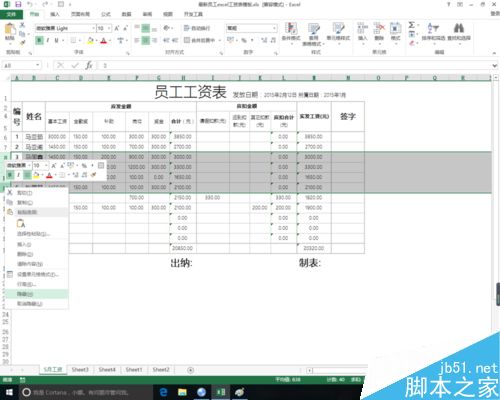The width and height of the screenshot is (500, 400).
Task: Toggle Italic in the ribbon font group
Action: (48, 40)
